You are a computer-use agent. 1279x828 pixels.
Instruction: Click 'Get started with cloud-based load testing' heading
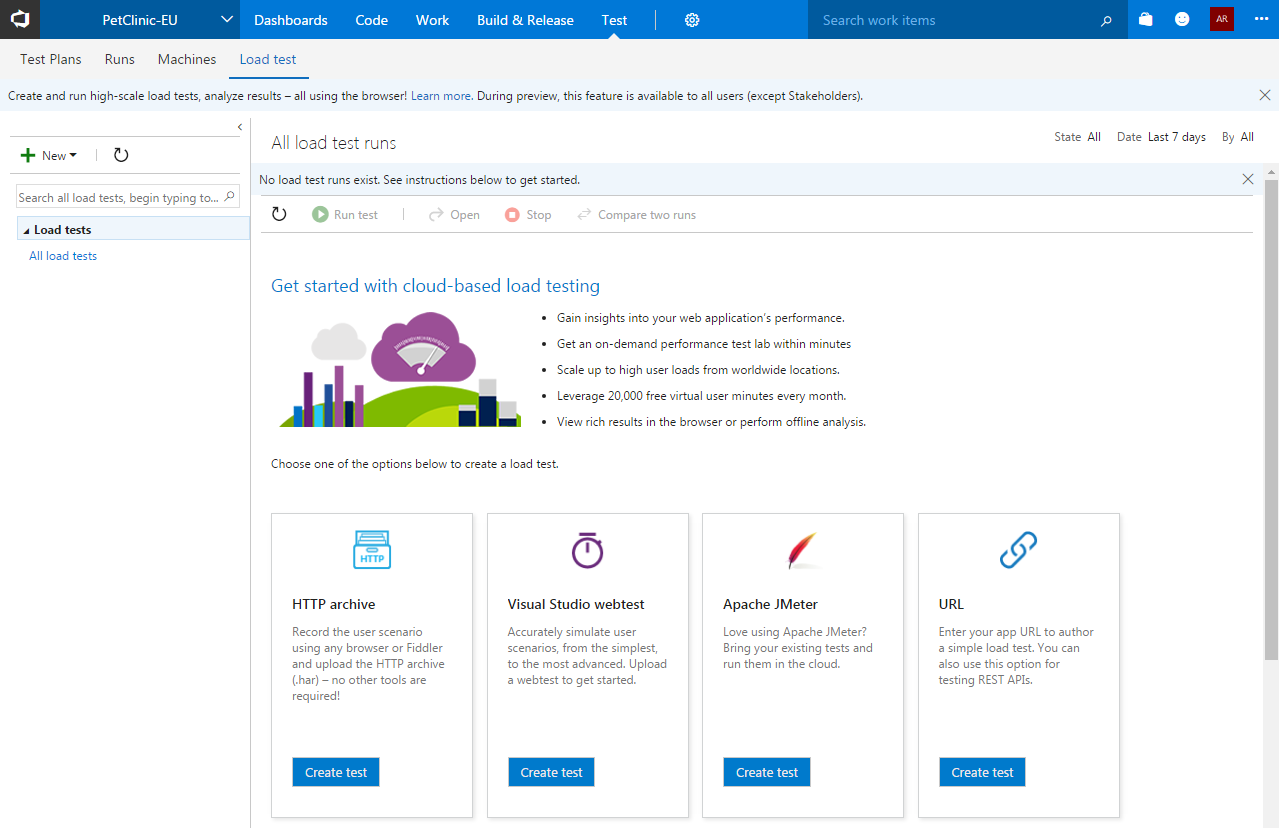436,286
